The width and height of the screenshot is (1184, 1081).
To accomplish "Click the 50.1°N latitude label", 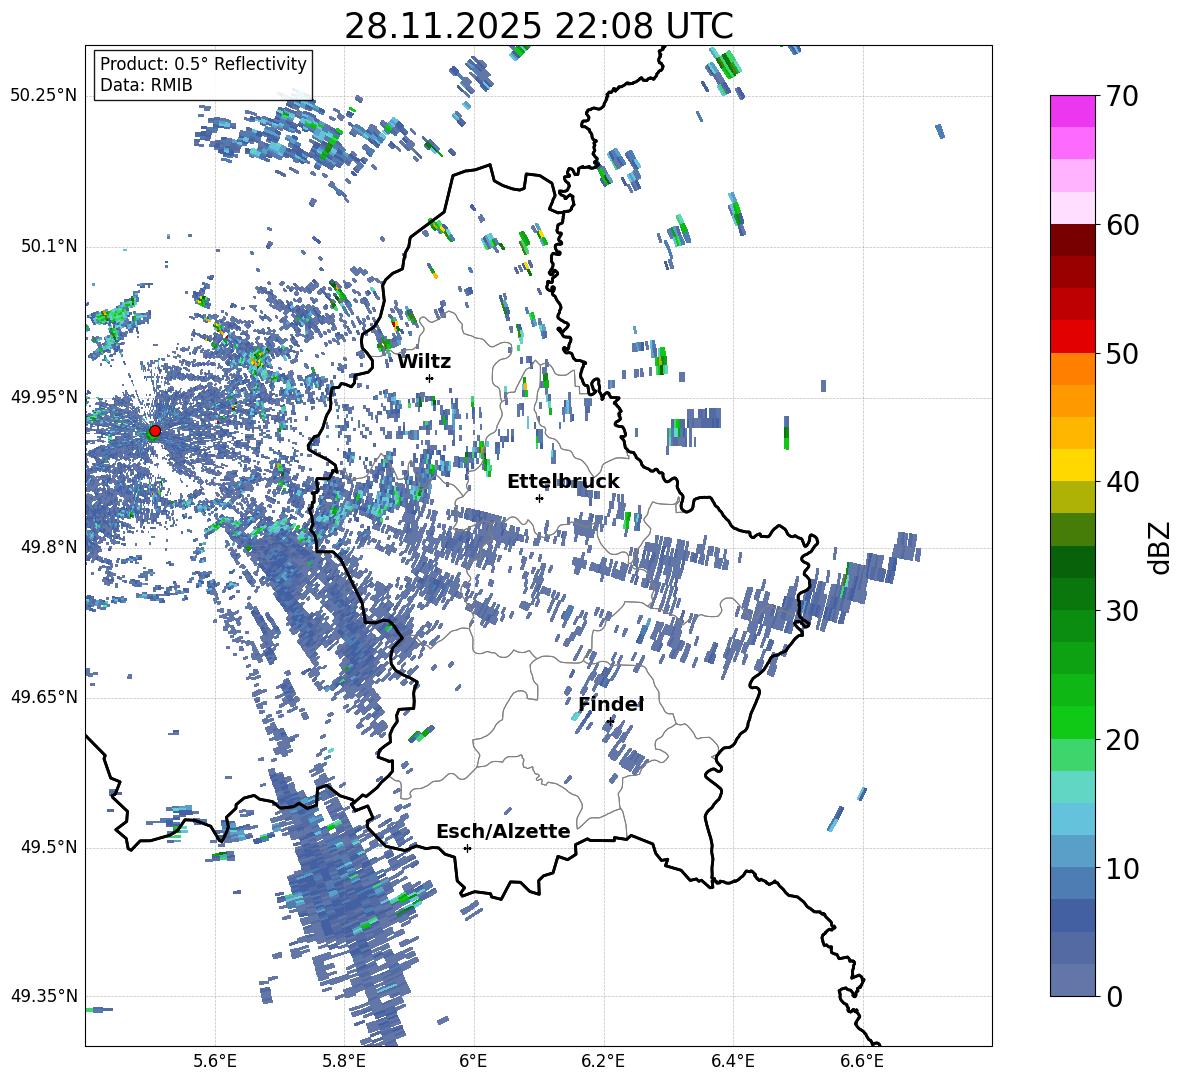I will [x=48, y=246].
